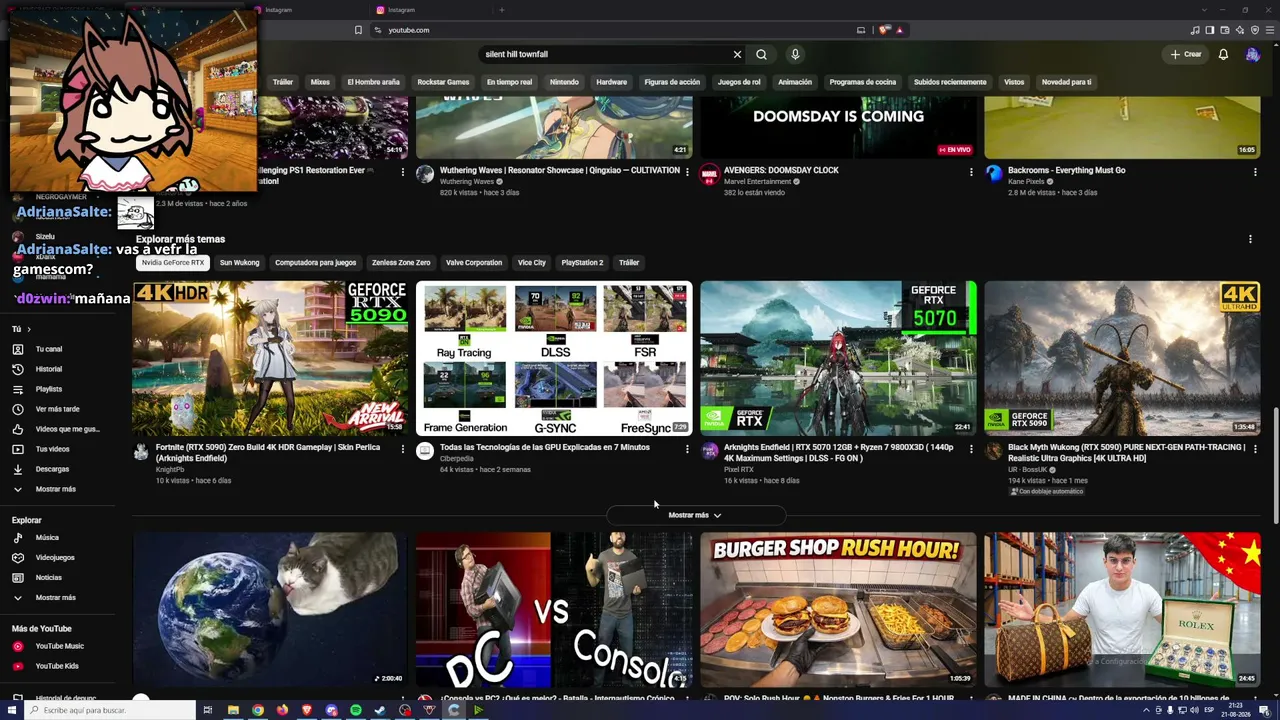This screenshot has height=720, width=1280.
Task: Open the Burger Shop Rush Hour thumbnail
Action: 838,609
